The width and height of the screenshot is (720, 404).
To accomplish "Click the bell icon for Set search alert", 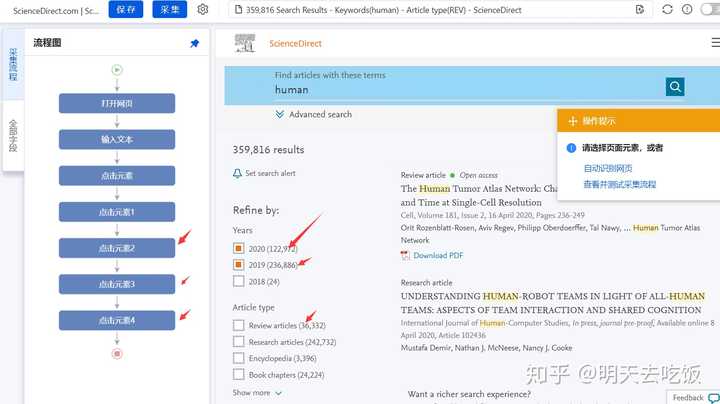I will pyautogui.click(x=237, y=173).
